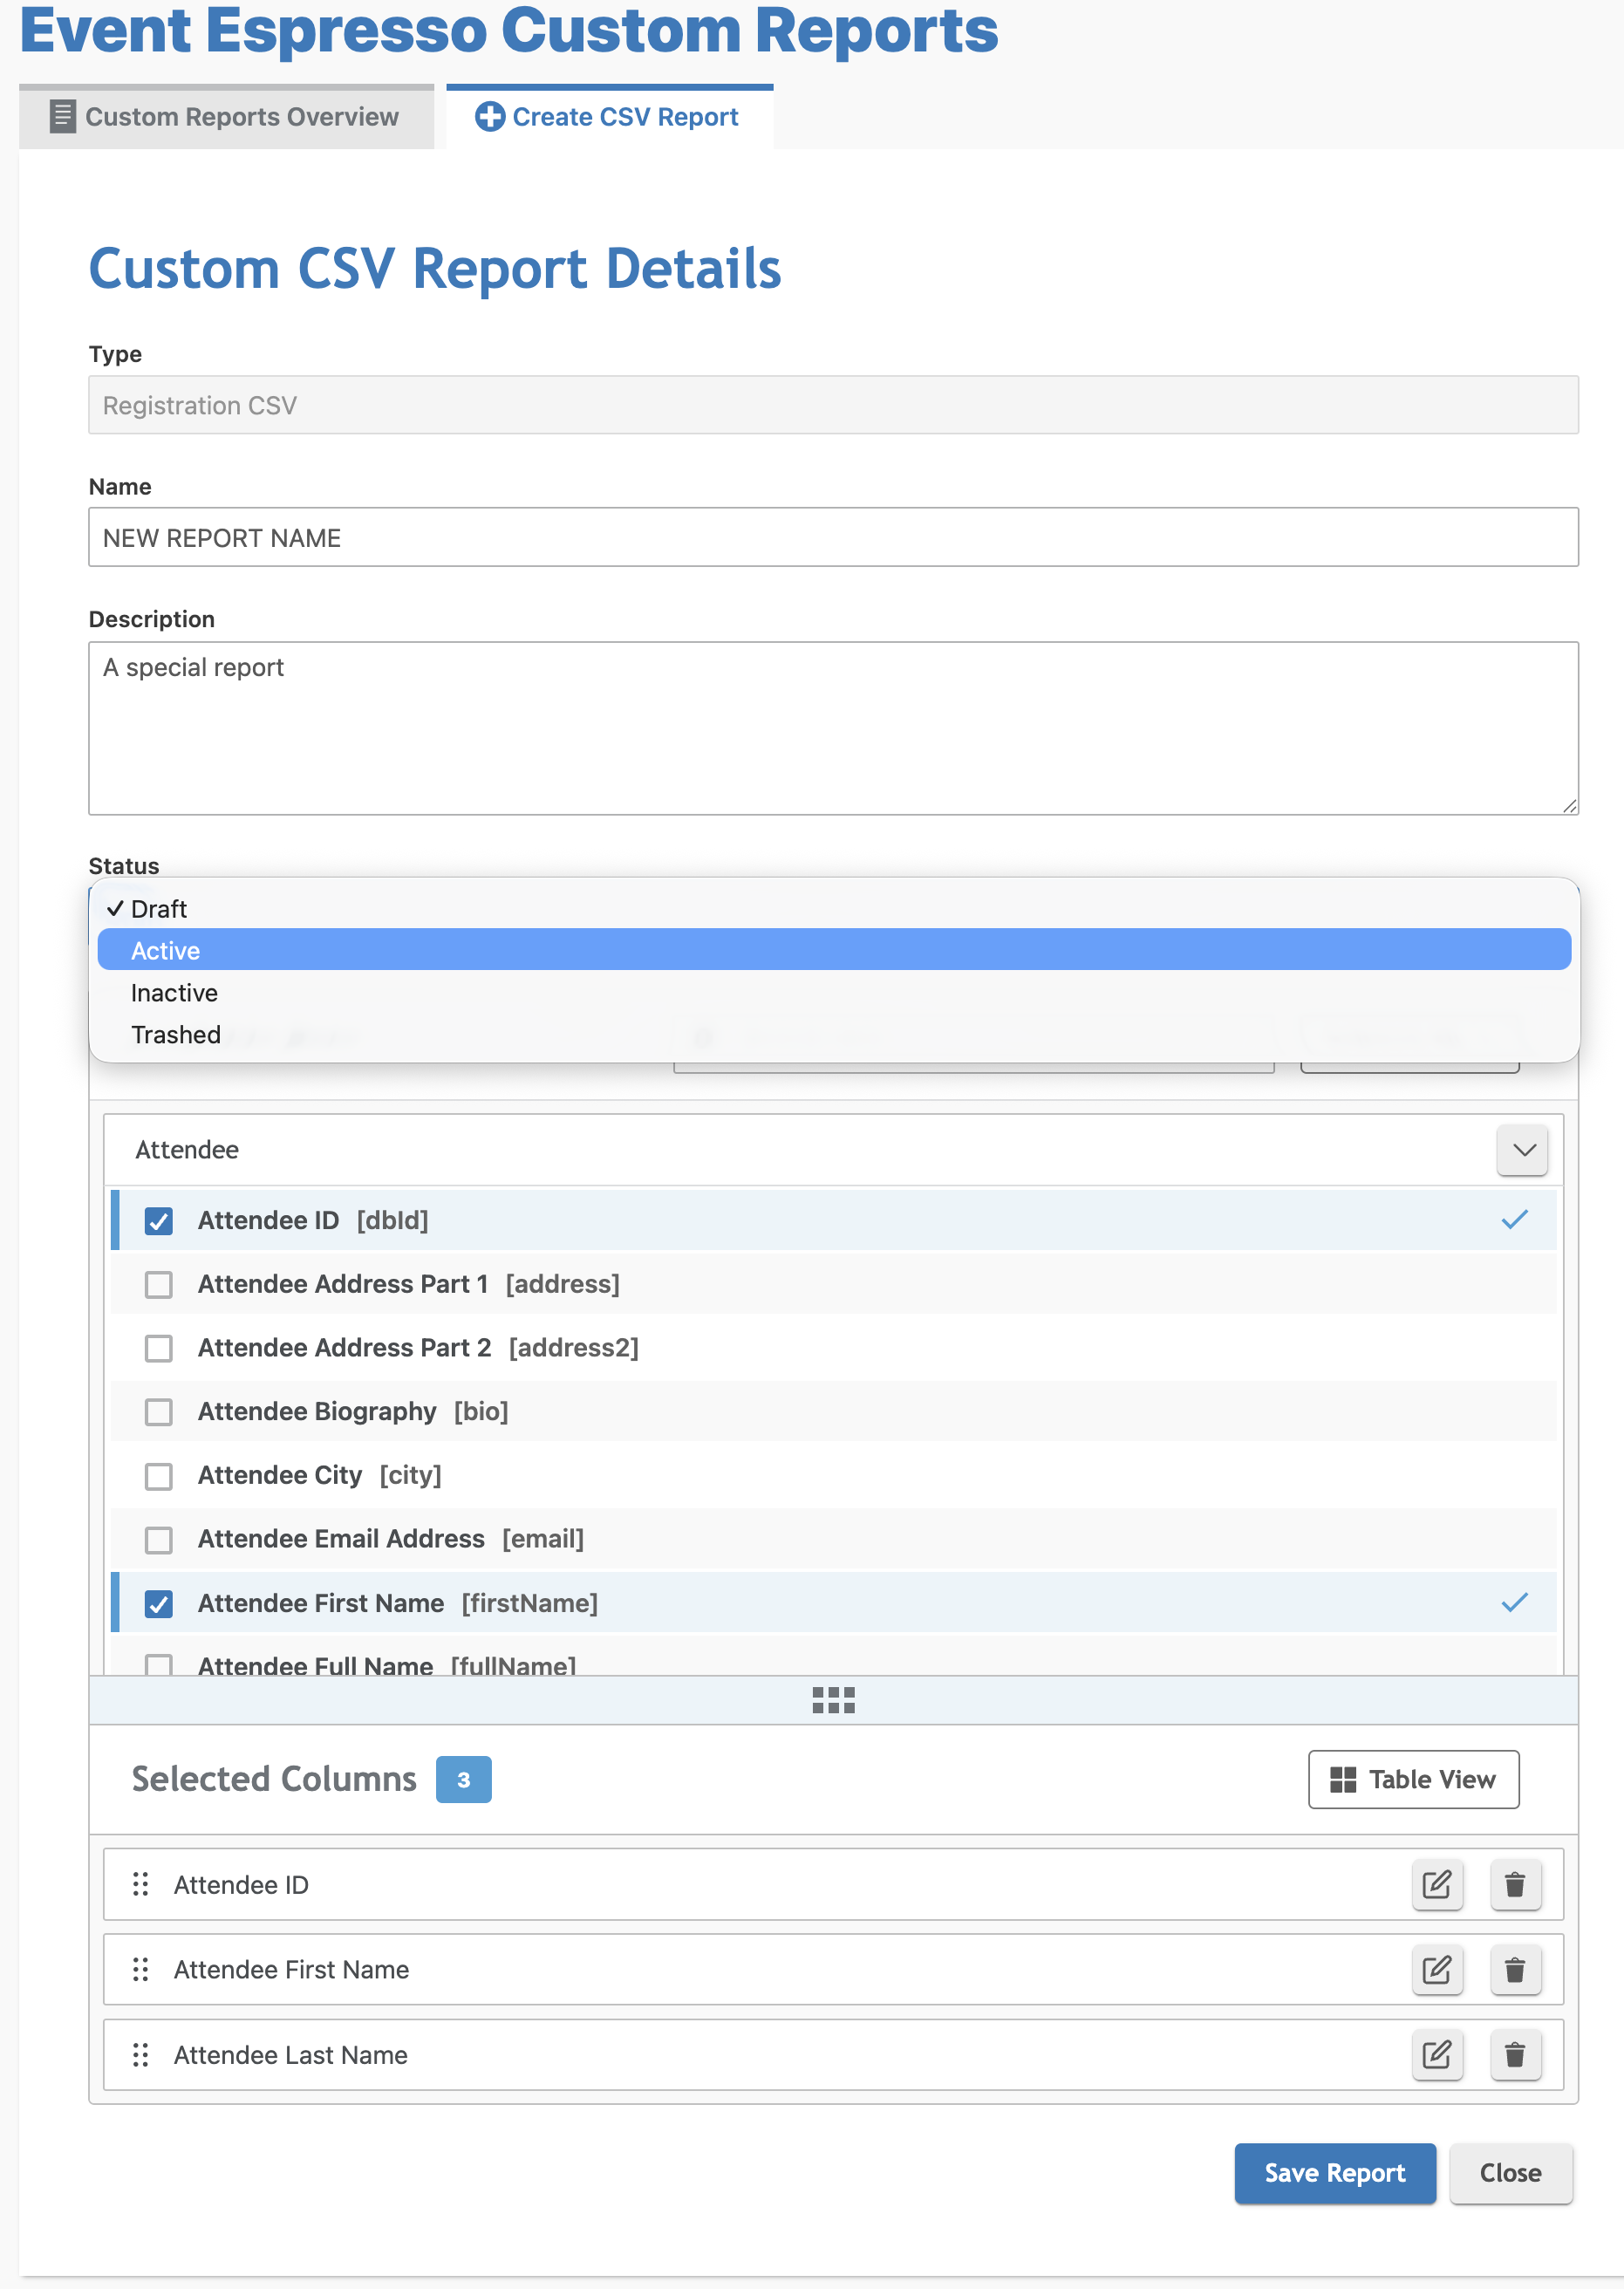This screenshot has width=1624, height=2289.
Task: Pick Inactive in the Status dropdown
Action: [833, 992]
